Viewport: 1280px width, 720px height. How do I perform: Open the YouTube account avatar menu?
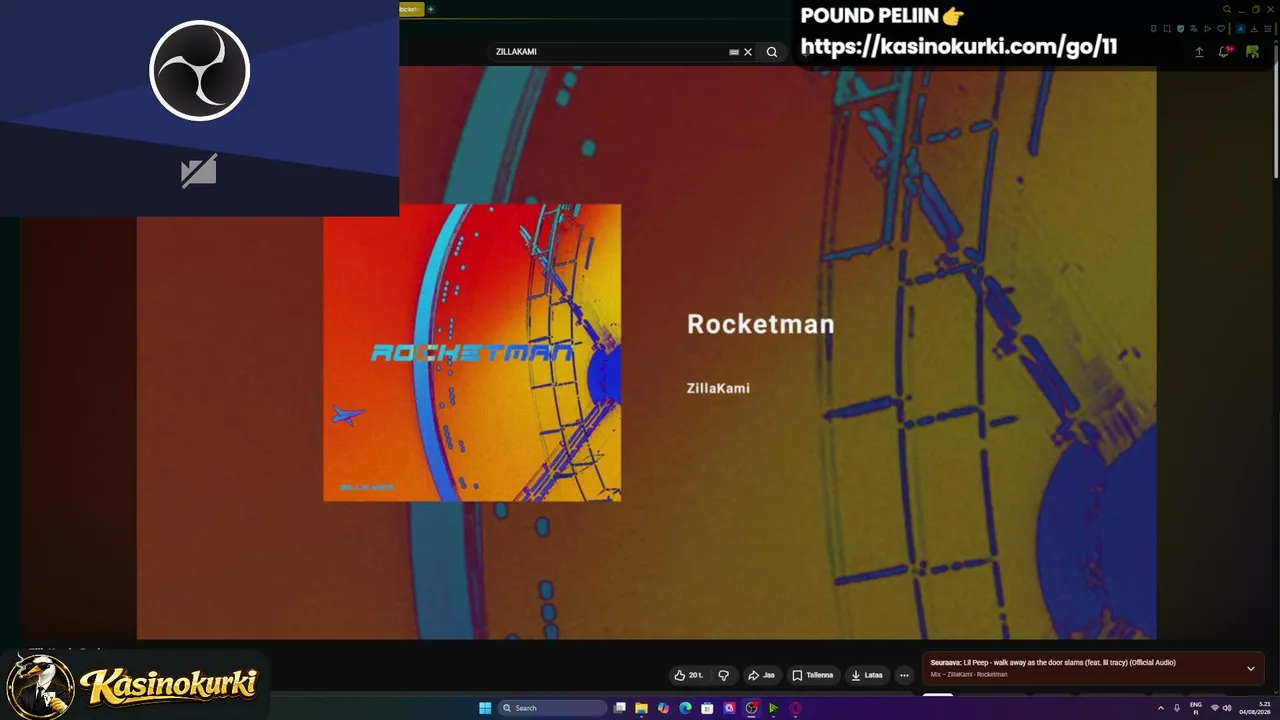tap(1252, 52)
